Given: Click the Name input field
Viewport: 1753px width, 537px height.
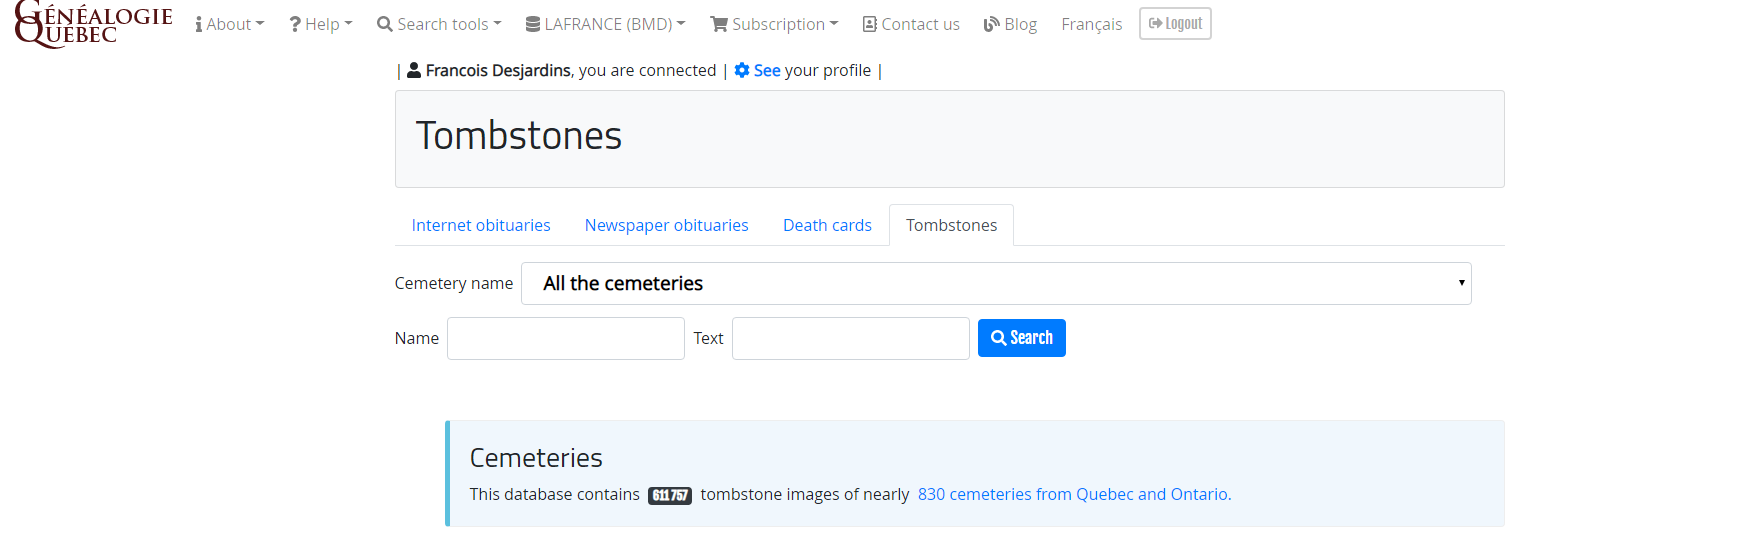Looking at the screenshot, I should [x=566, y=338].
